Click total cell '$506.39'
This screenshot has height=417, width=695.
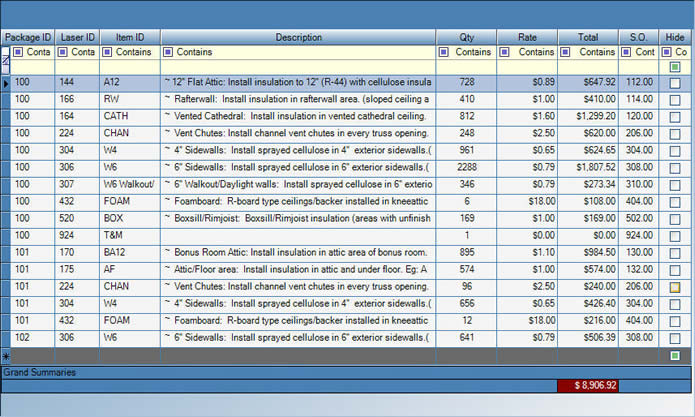588,338
